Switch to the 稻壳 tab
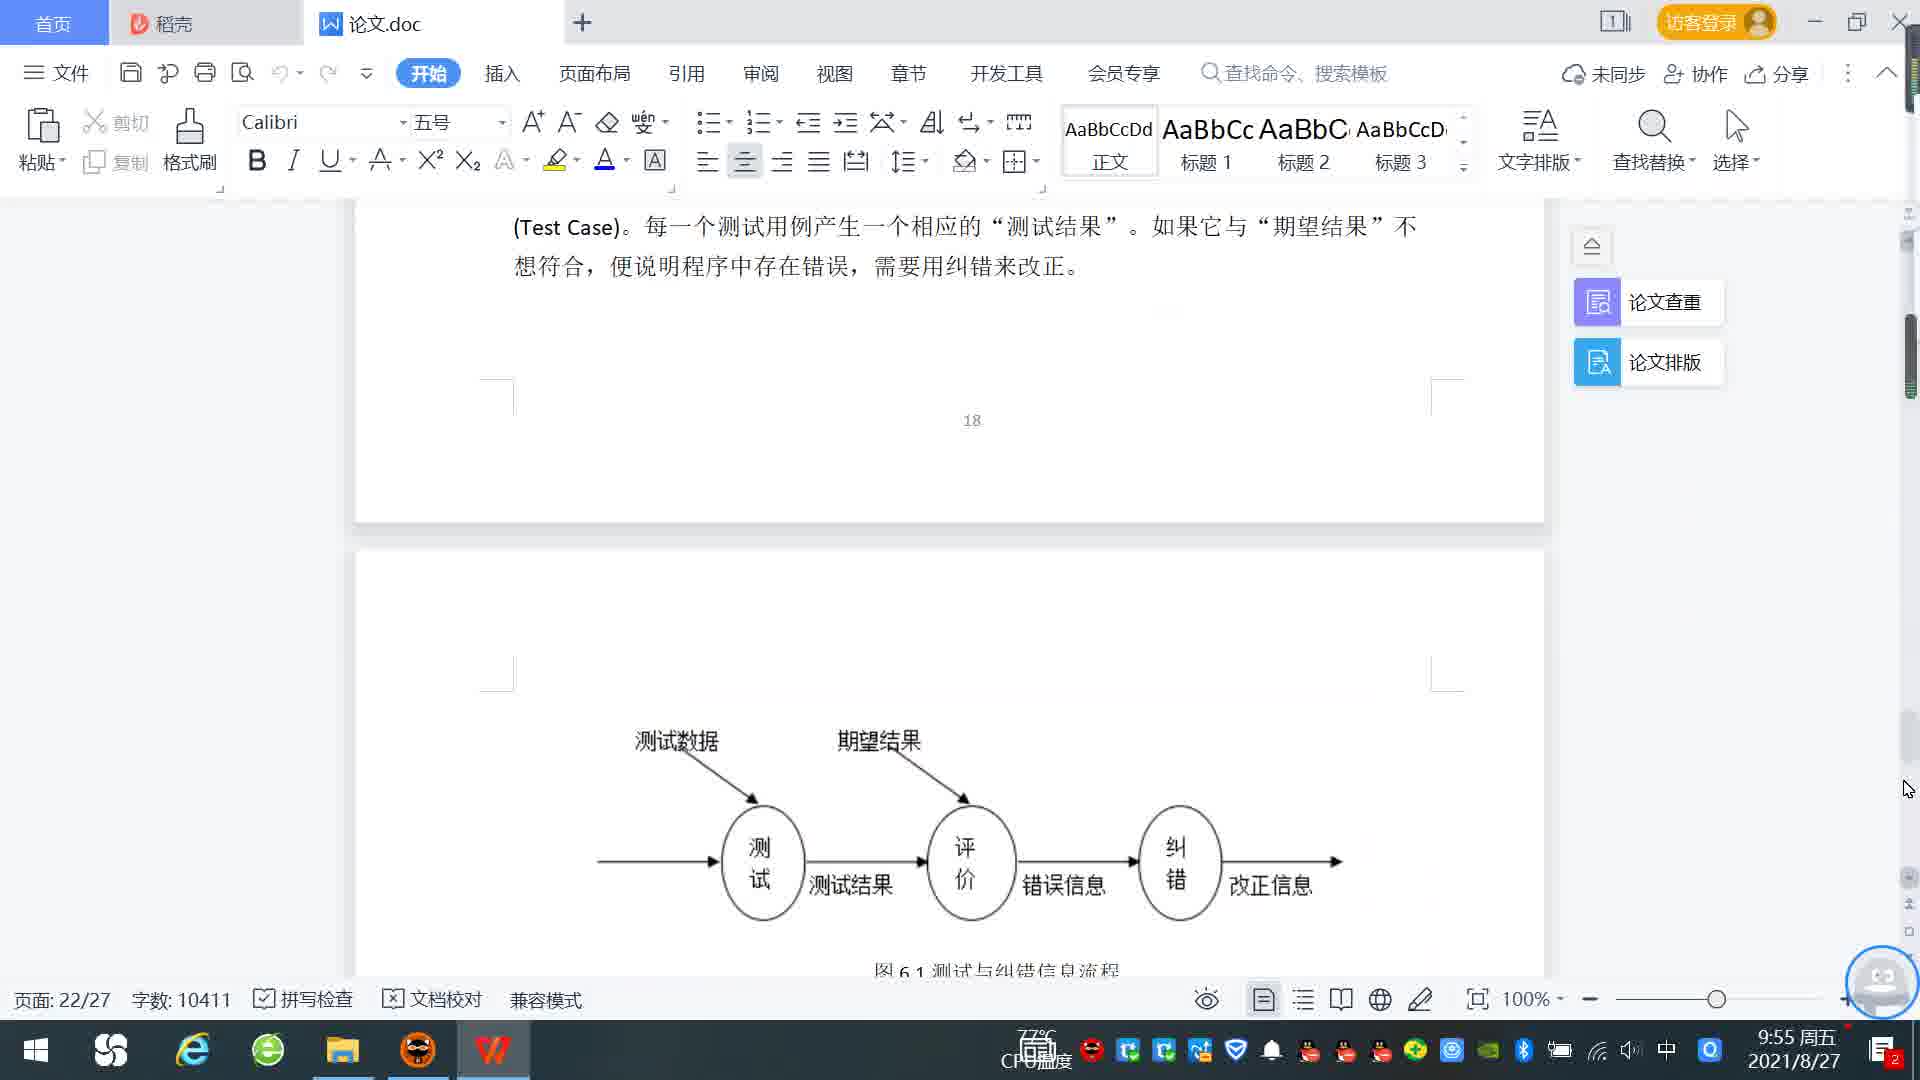This screenshot has width=1920, height=1080. click(x=205, y=23)
